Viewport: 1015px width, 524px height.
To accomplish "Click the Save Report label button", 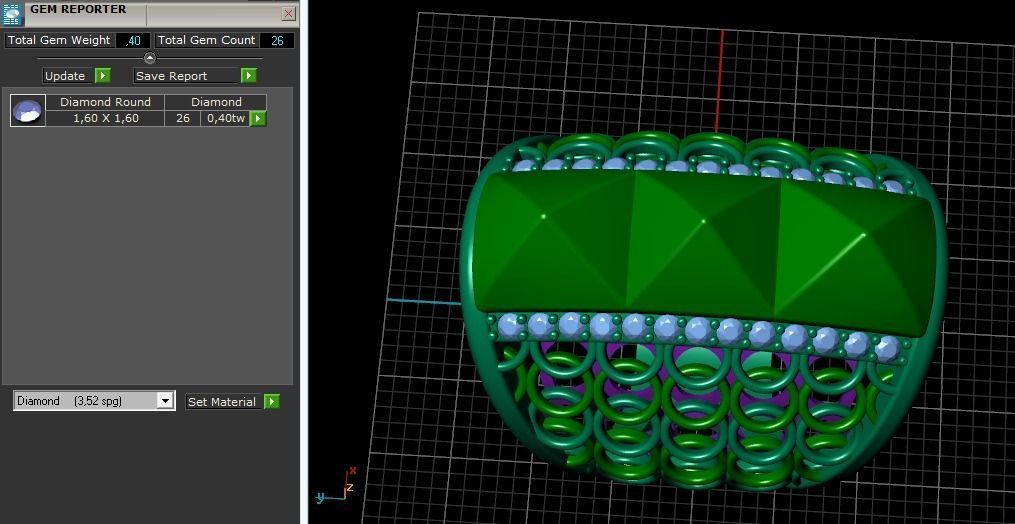I will coord(187,76).
